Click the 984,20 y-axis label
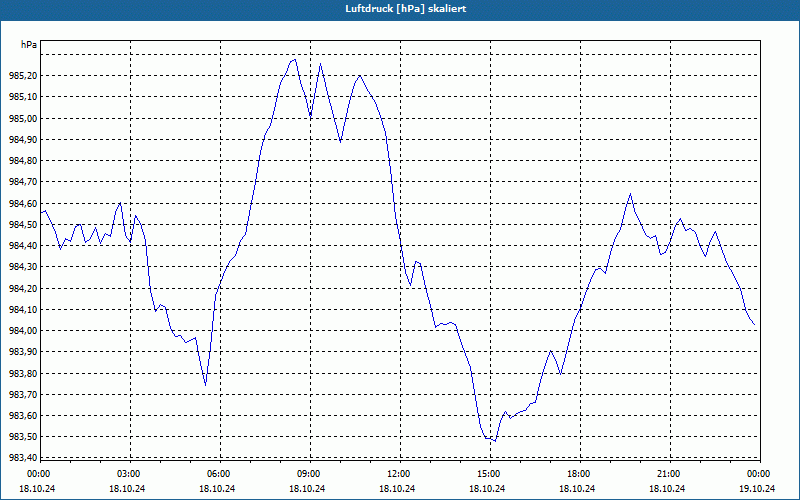Image resolution: width=800 pixels, height=500 pixels. [23, 288]
